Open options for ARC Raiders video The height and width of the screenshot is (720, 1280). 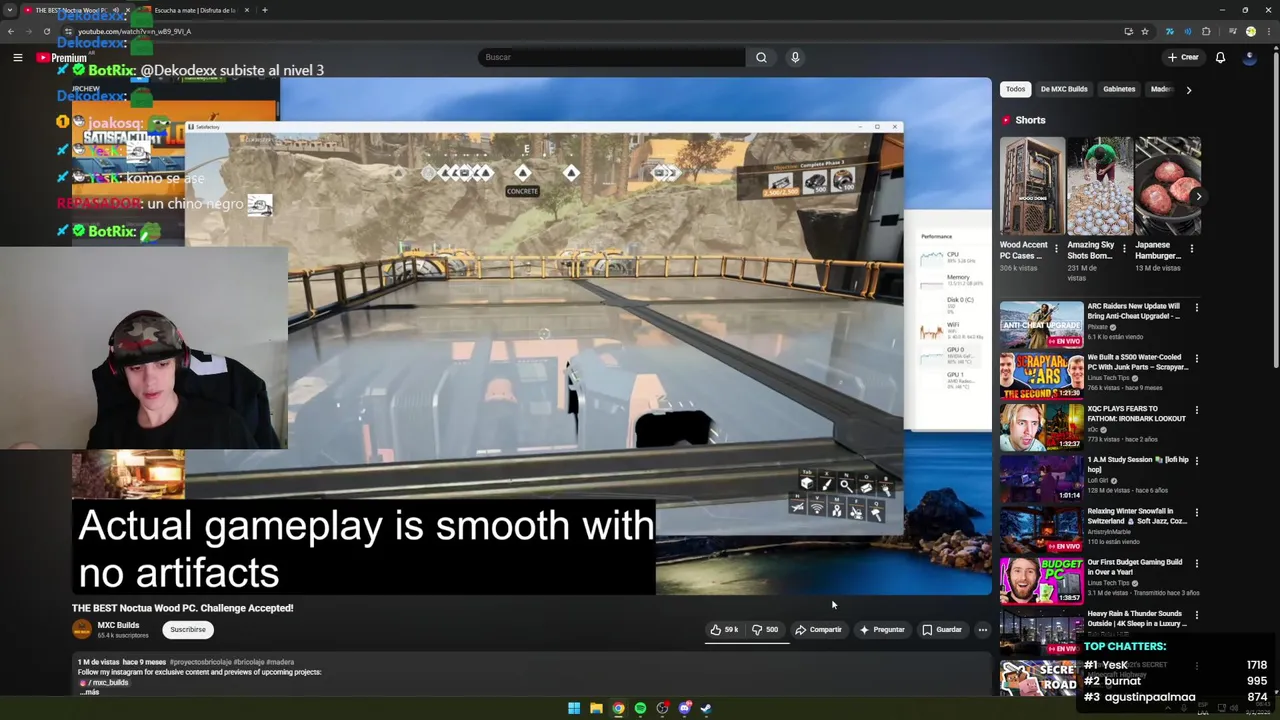point(1197,307)
